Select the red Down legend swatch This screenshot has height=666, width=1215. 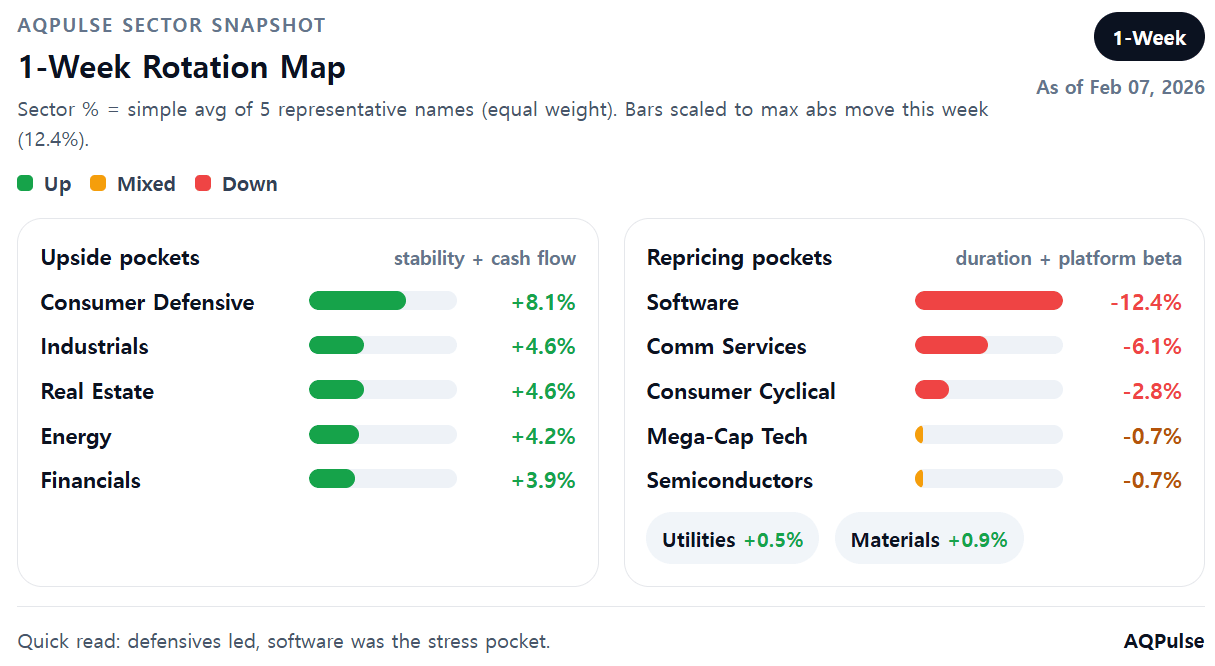point(203,184)
